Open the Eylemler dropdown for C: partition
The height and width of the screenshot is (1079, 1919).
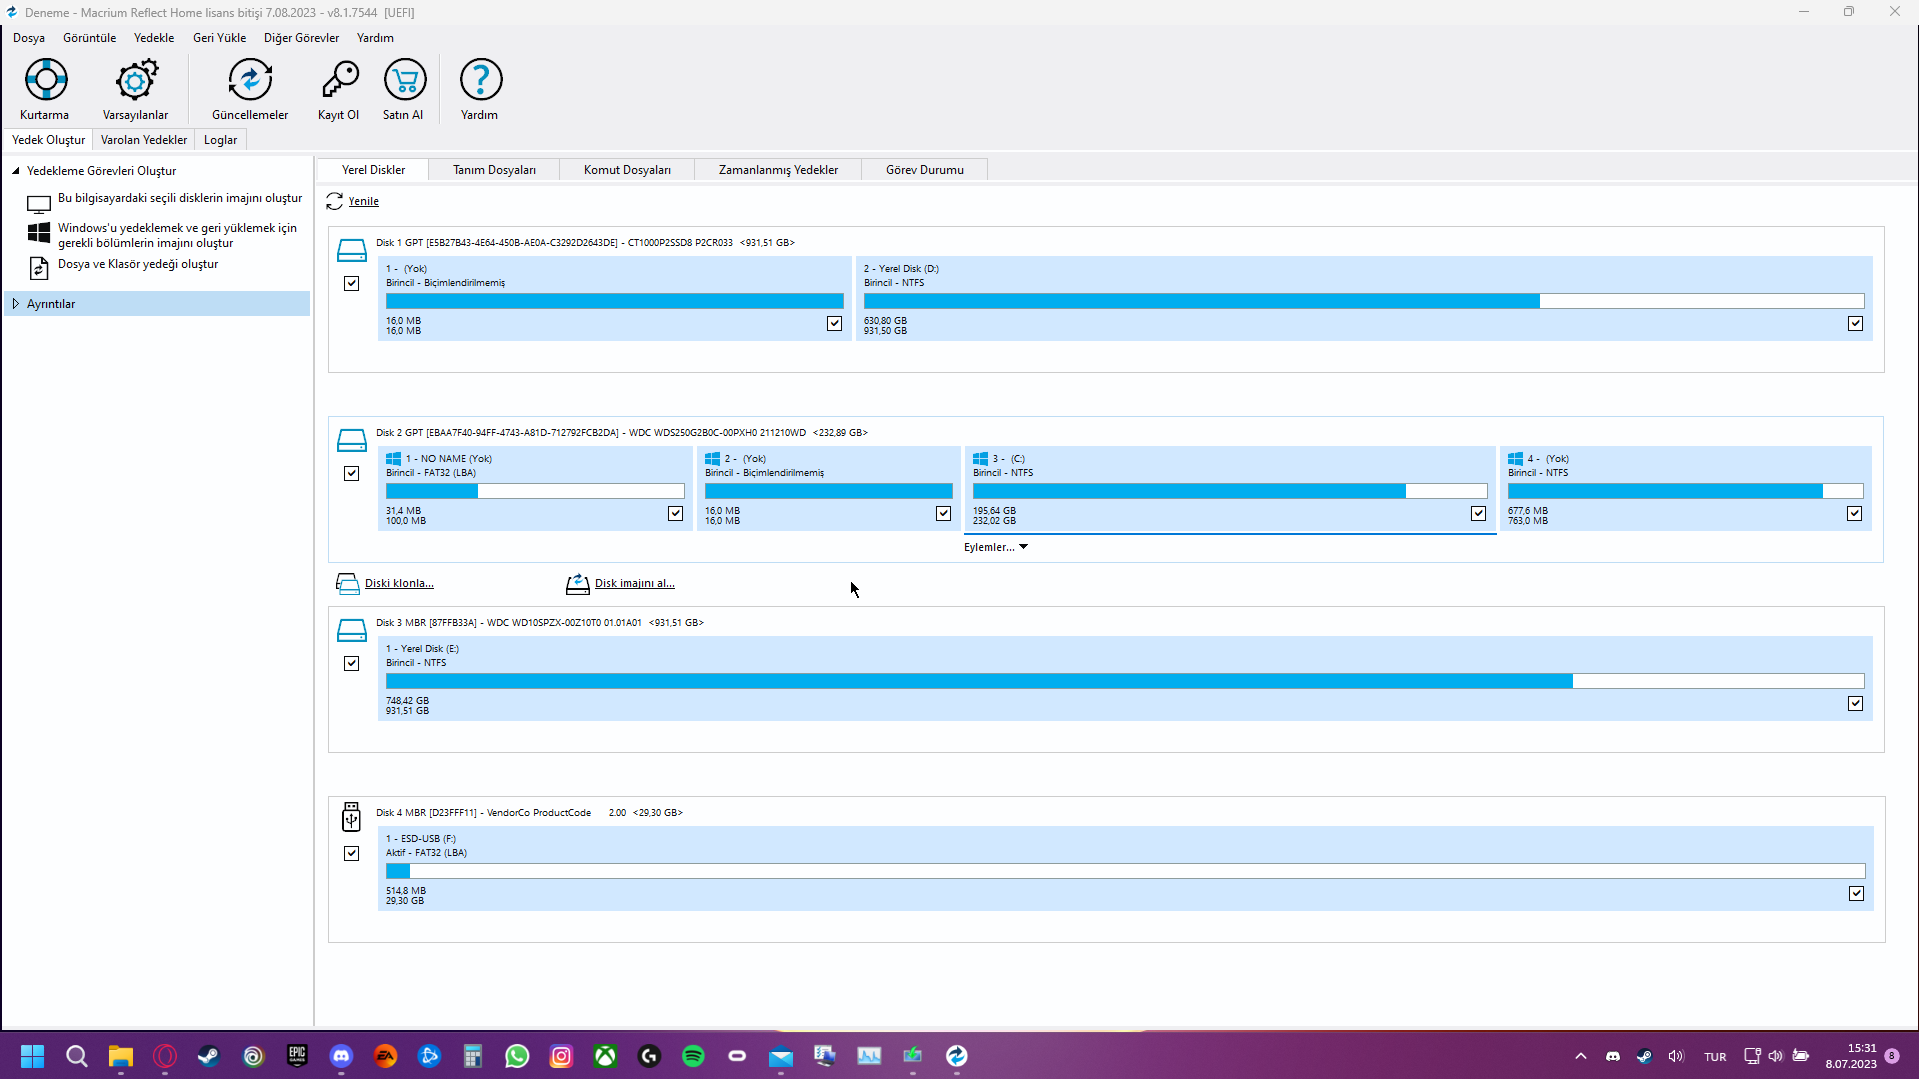(x=996, y=547)
